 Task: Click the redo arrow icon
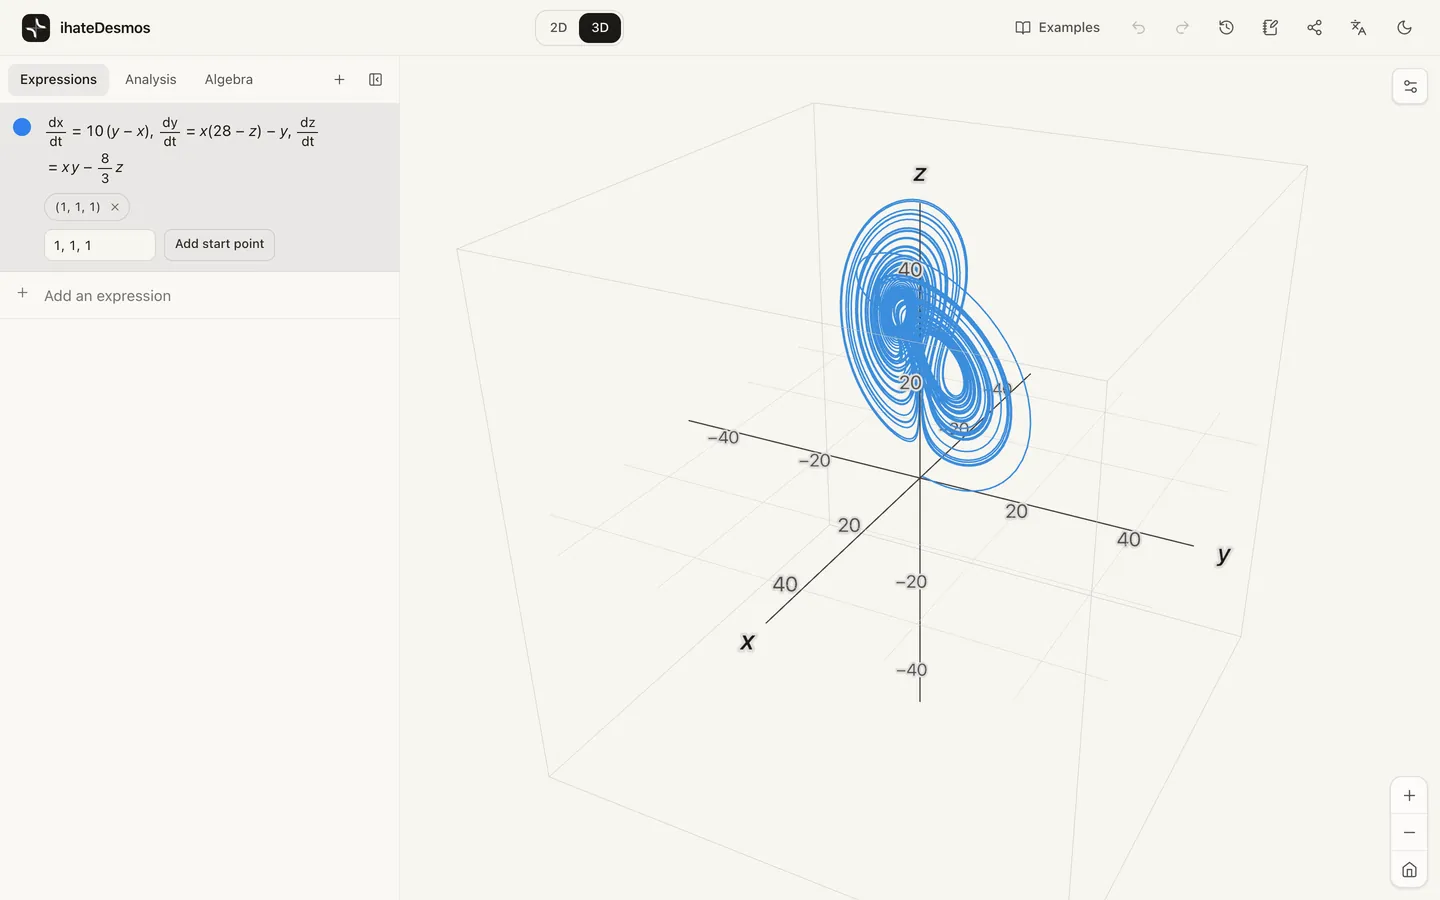1182,28
